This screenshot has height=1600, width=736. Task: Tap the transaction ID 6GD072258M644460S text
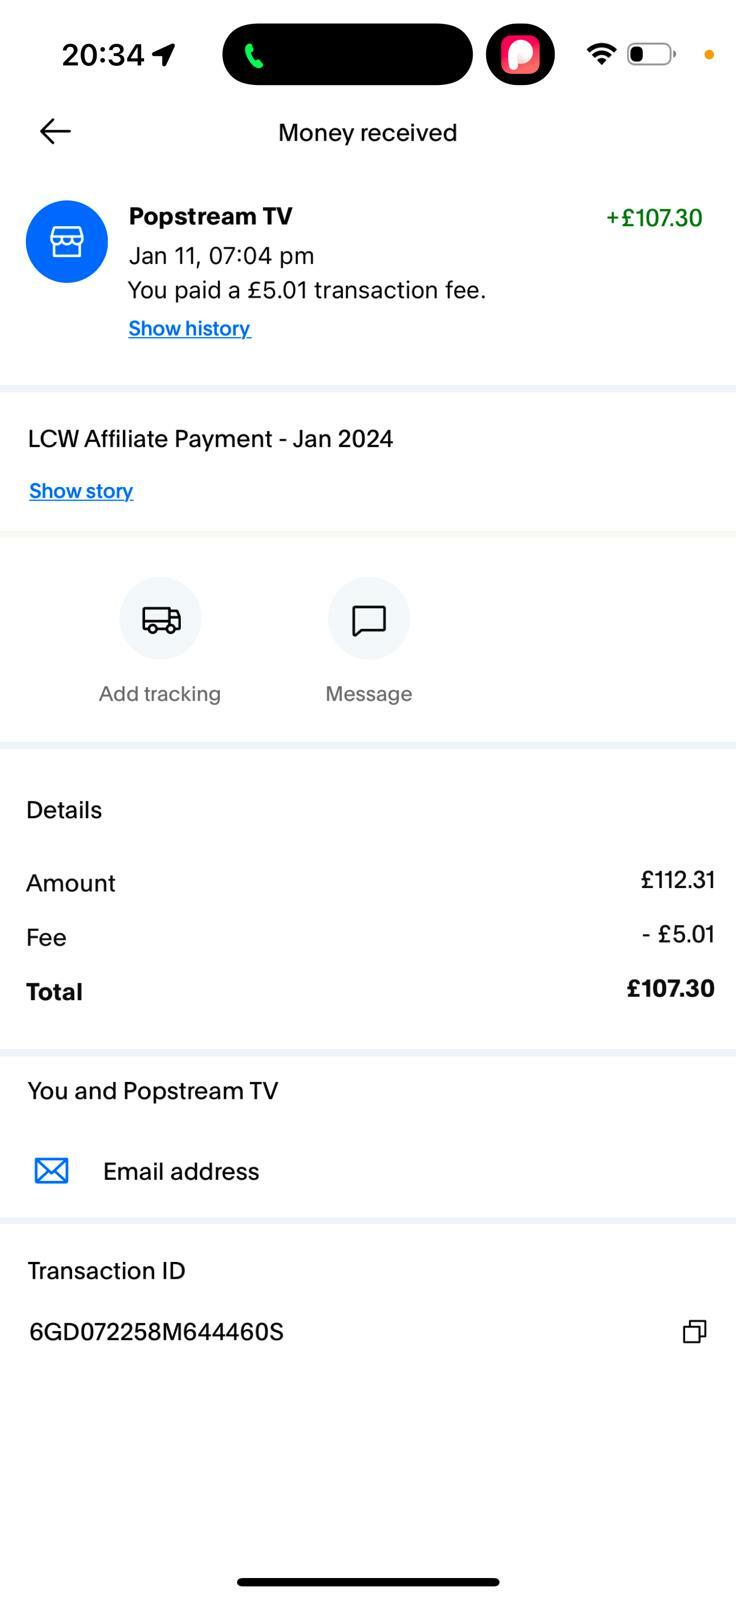point(156,1332)
